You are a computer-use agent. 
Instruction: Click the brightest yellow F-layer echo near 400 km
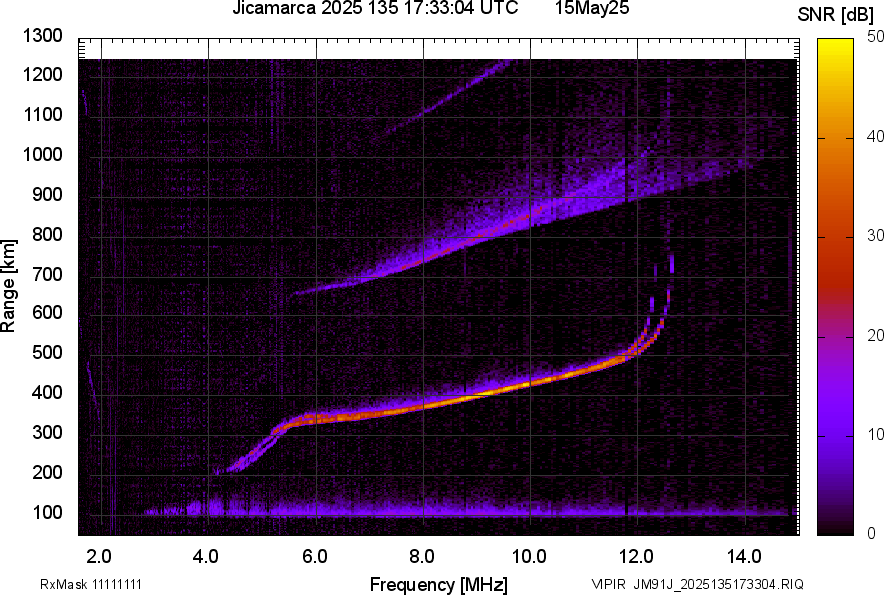[x=496, y=393]
